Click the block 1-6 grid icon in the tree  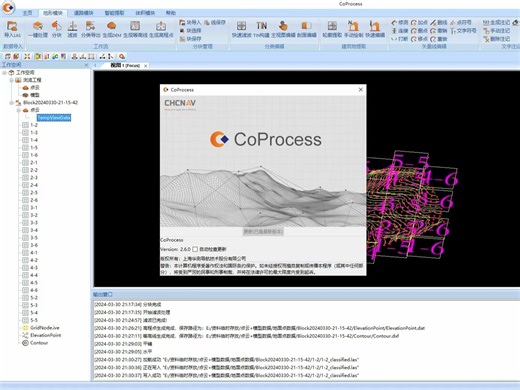(25, 155)
